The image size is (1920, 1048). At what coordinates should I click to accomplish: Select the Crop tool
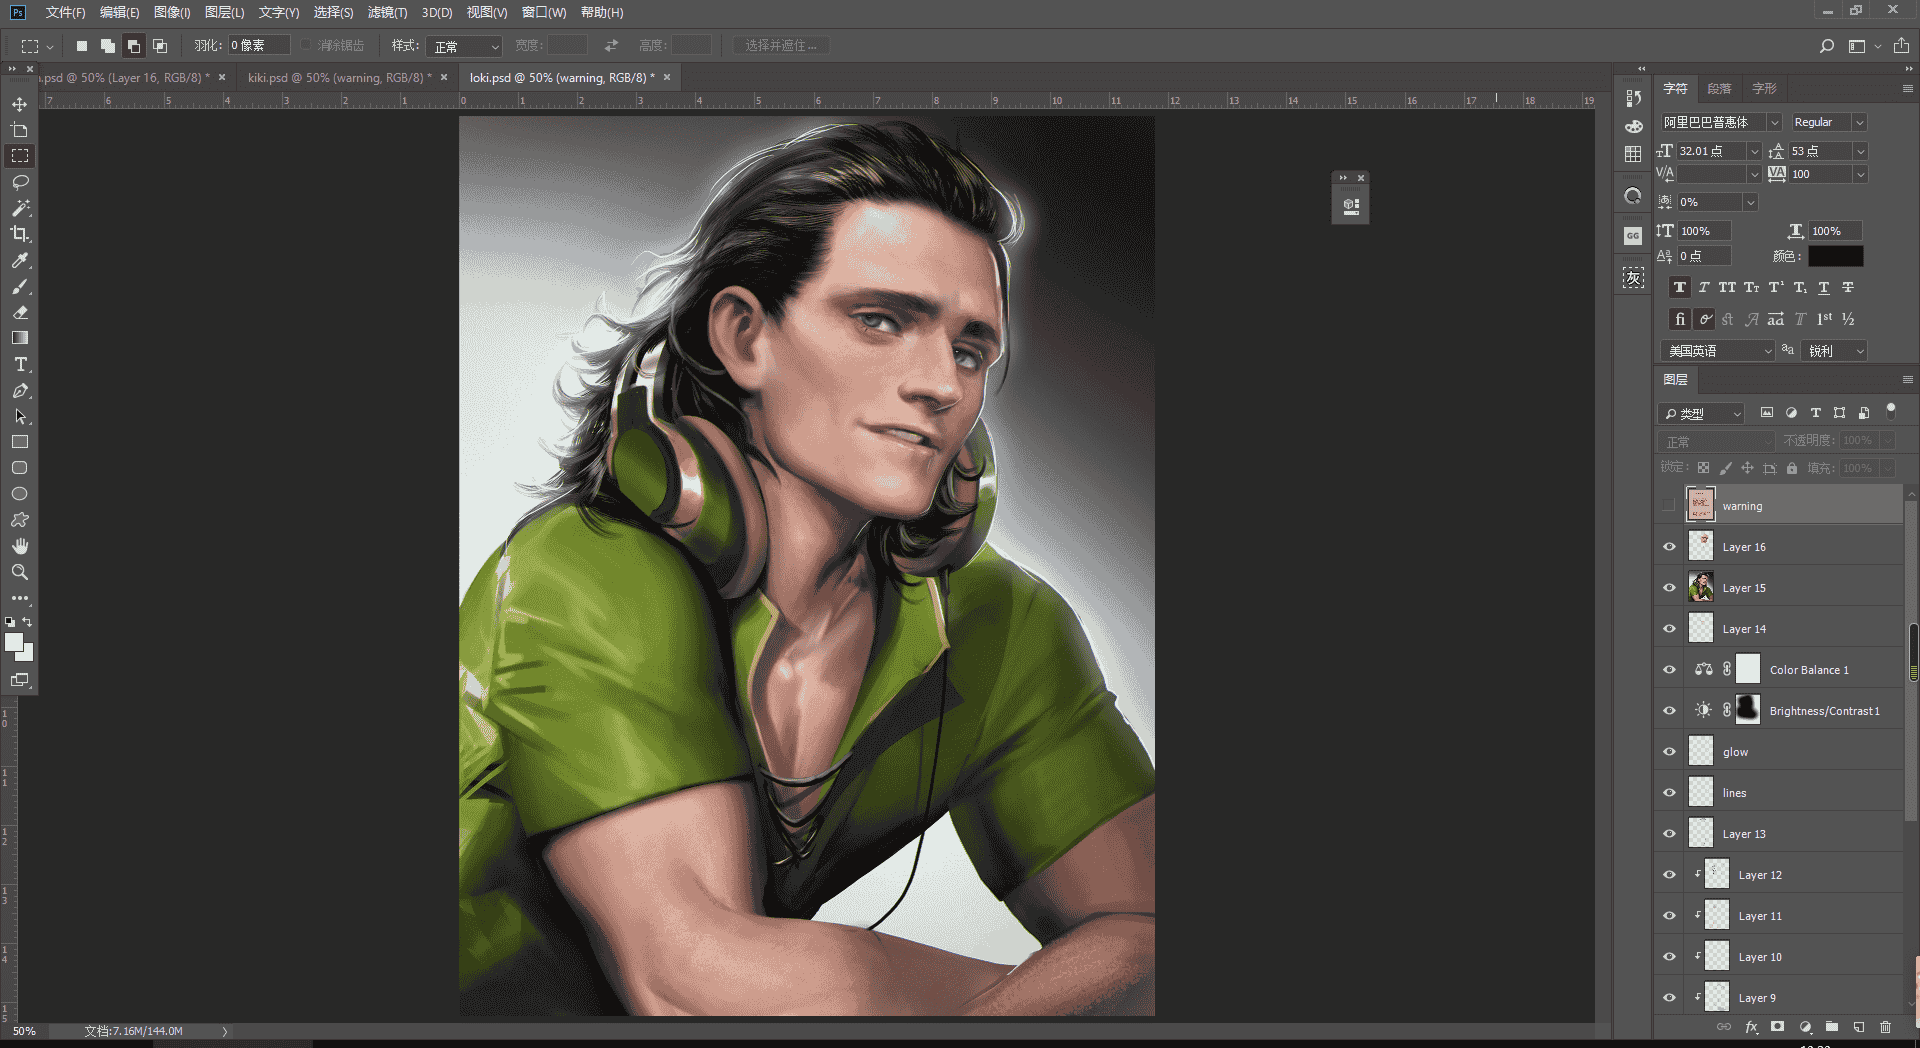point(19,234)
